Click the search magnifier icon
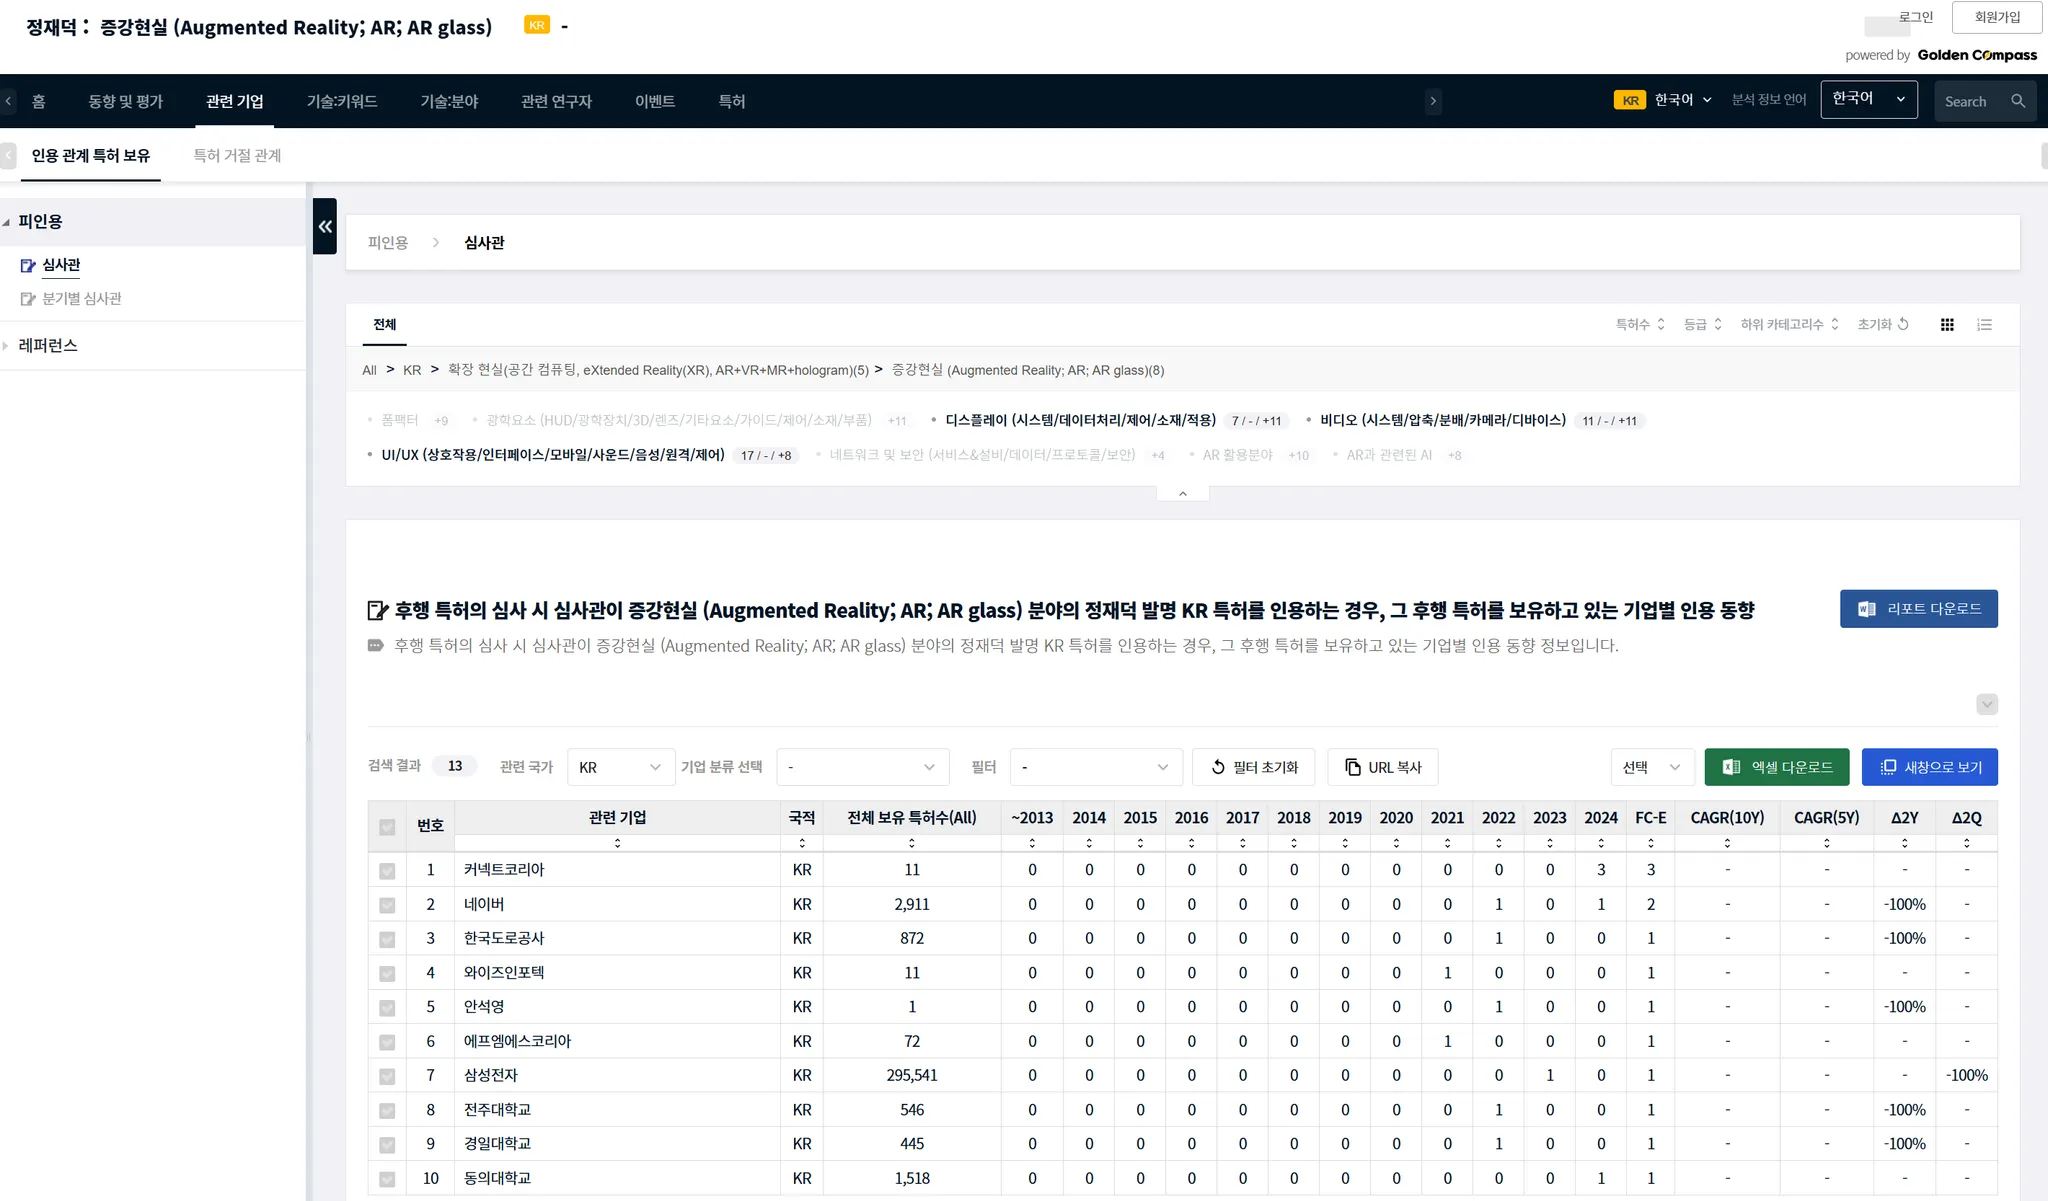The width and height of the screenshot is (2048, 1201). (2018, 102)
